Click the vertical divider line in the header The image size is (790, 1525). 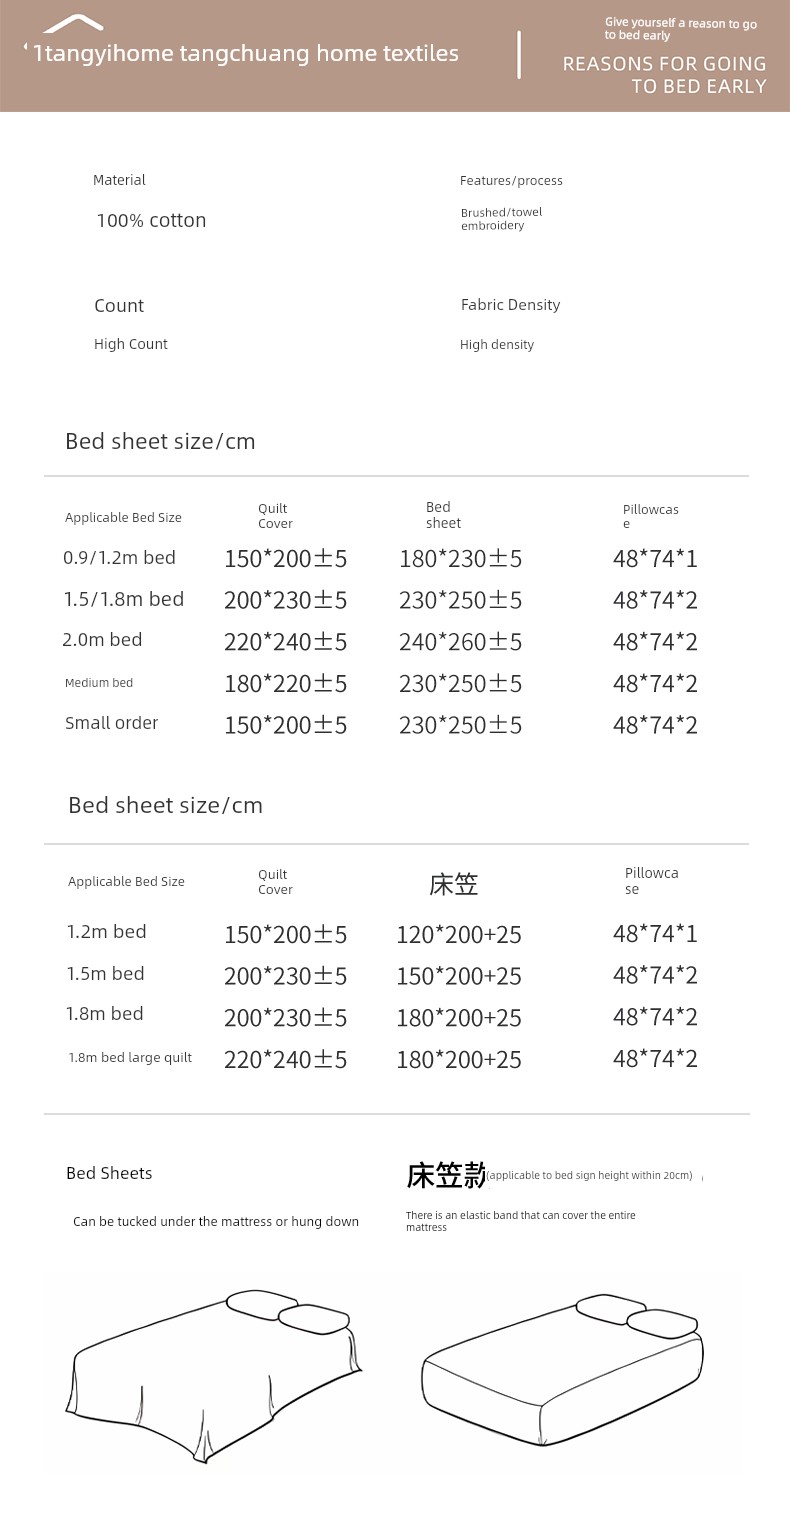click(519, 54)
